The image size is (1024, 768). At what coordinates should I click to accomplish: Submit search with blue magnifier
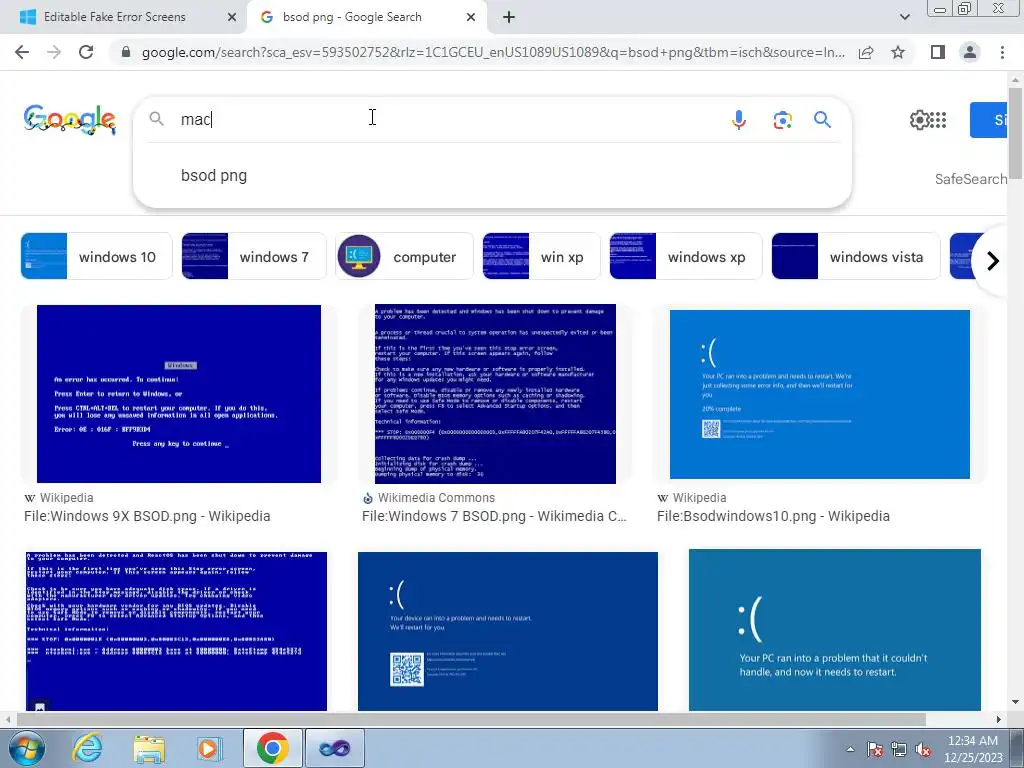(822, 120)
